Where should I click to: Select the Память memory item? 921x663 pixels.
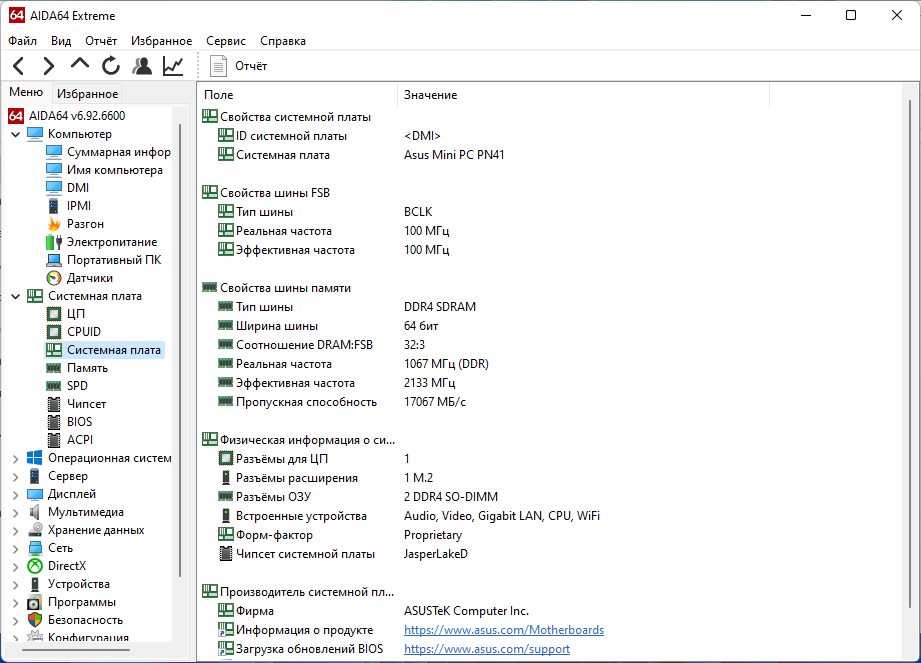(x=87, y=368)
